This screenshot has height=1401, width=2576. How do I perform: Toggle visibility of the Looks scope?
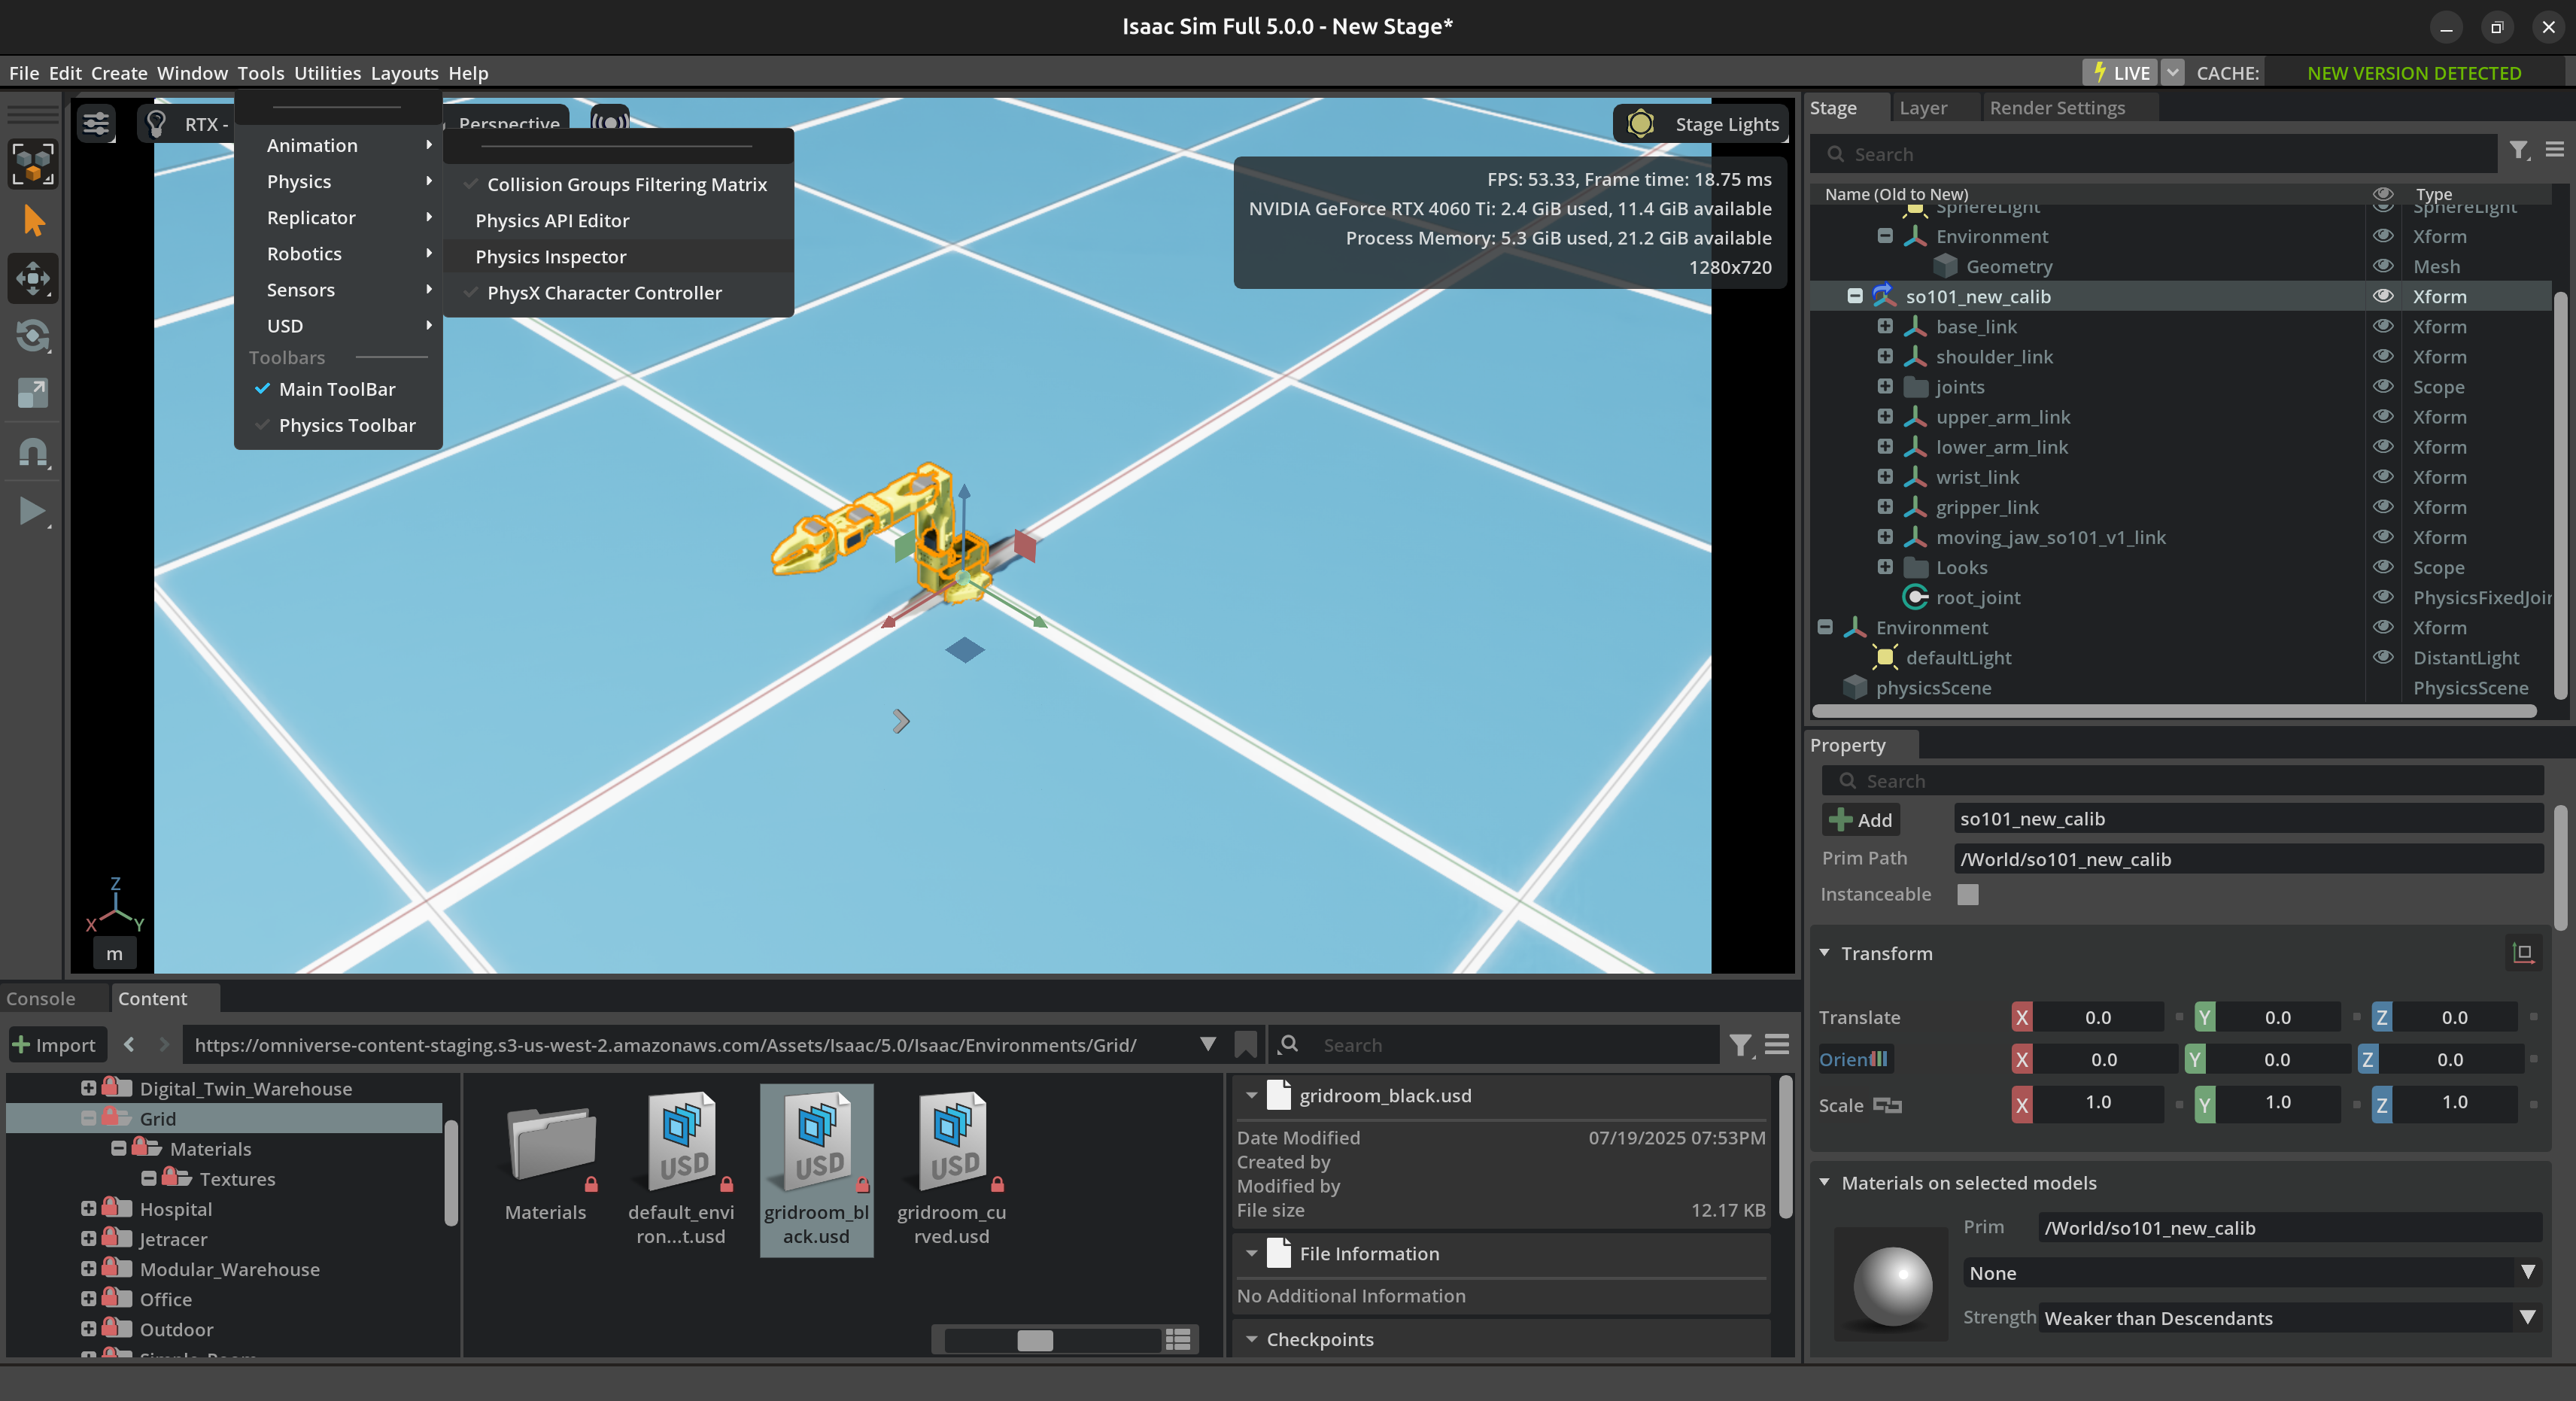tap(2384, 567)
